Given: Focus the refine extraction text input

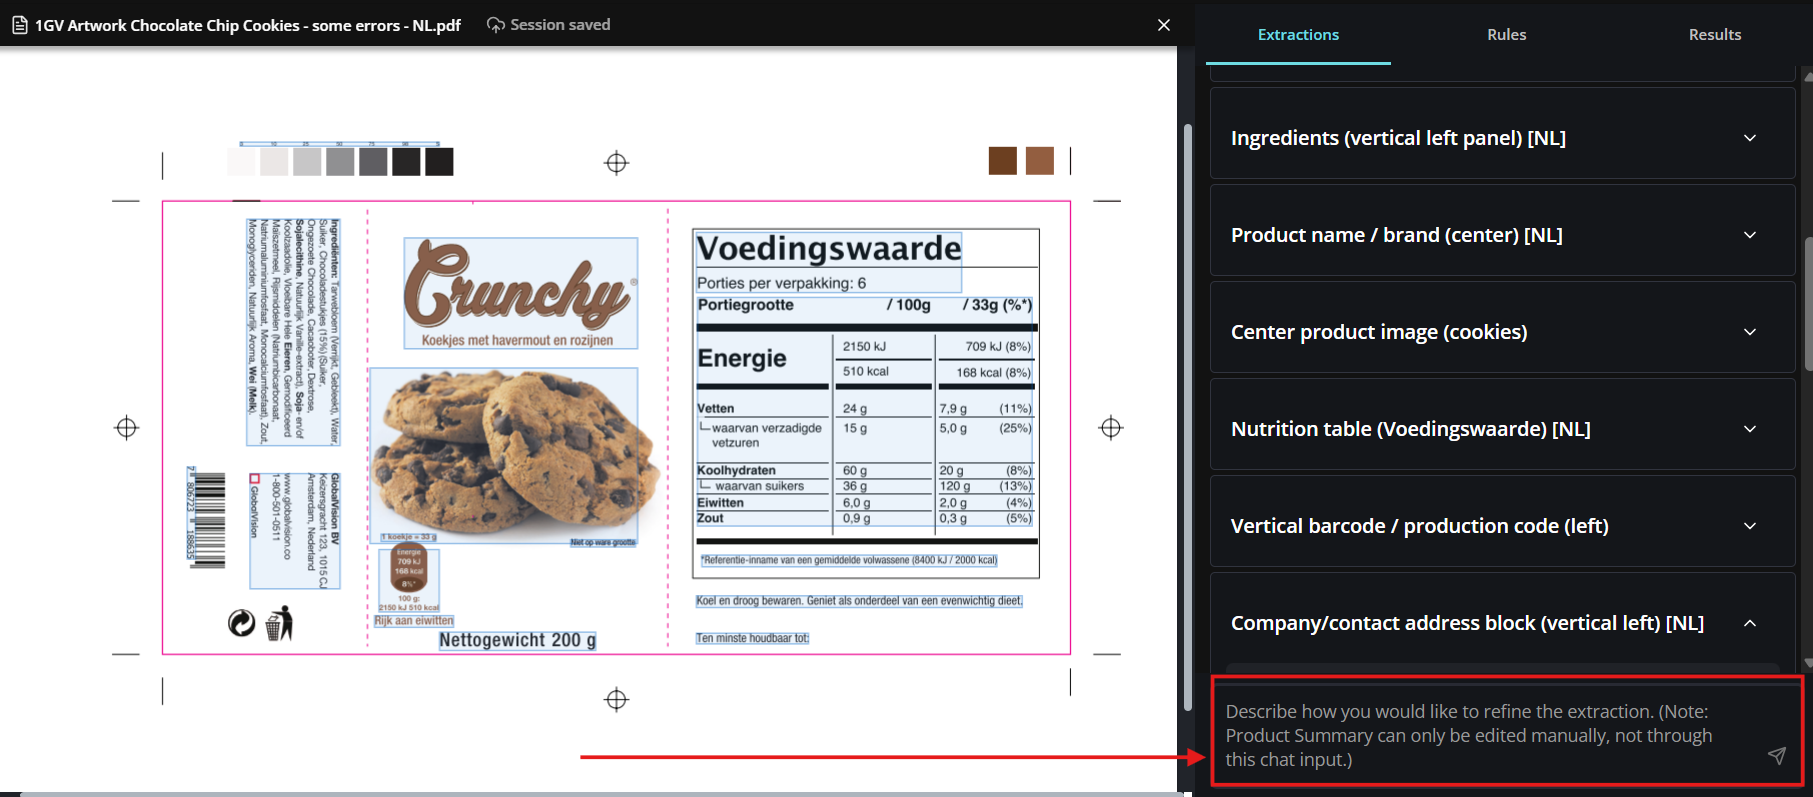Looking at the screenshot, I should click(x=1490, y=735).
